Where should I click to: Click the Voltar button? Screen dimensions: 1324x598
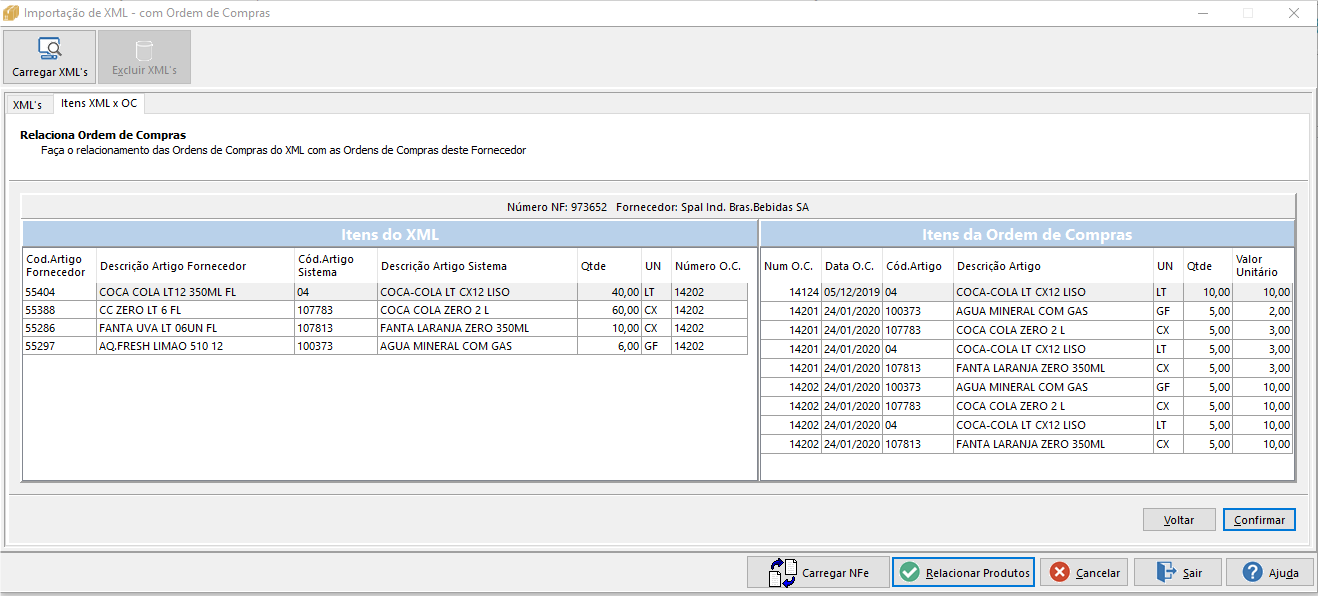pos(1179,520)
